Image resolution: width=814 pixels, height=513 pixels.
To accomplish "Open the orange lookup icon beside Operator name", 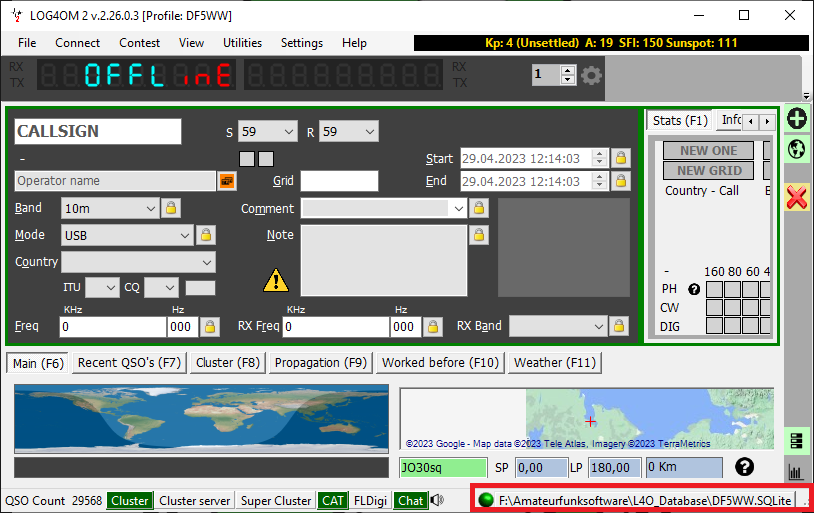I will pyautogui.click(x=227, y=181).
